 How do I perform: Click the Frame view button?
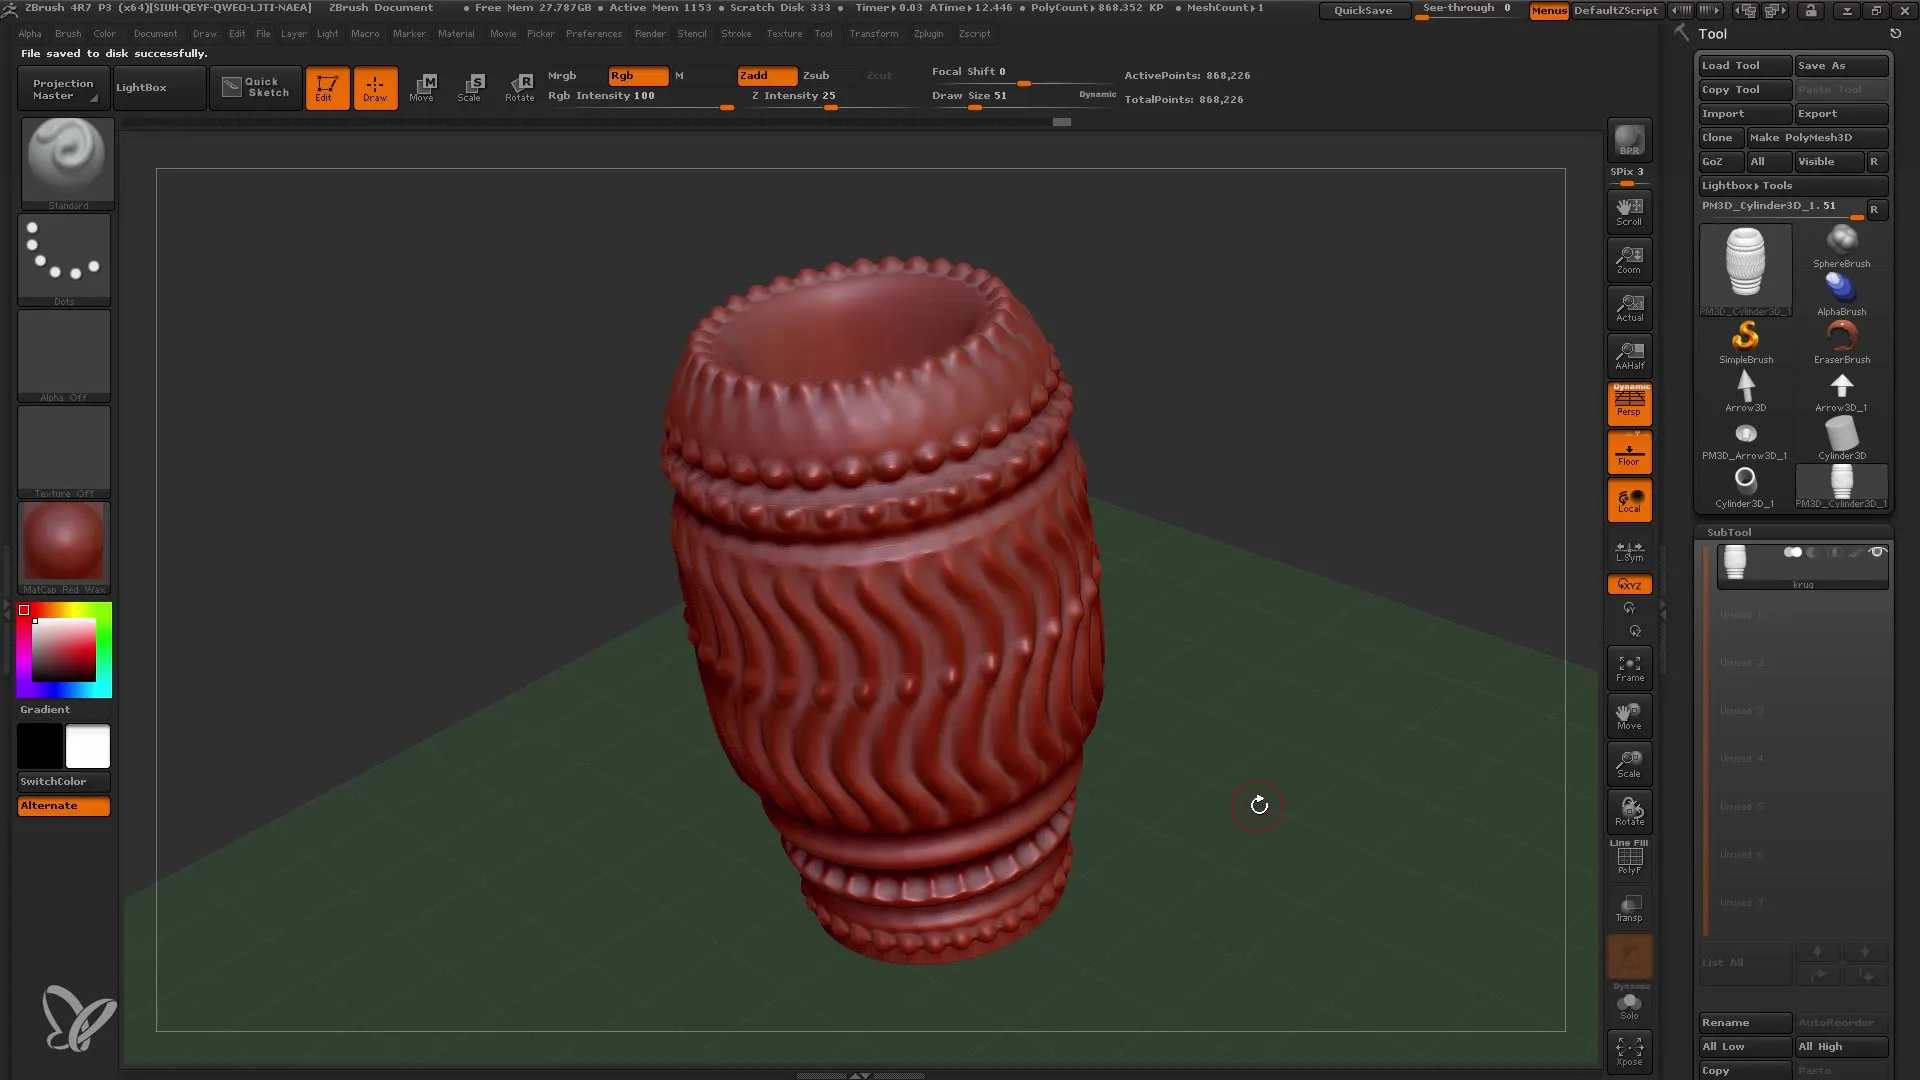pos(1629,669)
